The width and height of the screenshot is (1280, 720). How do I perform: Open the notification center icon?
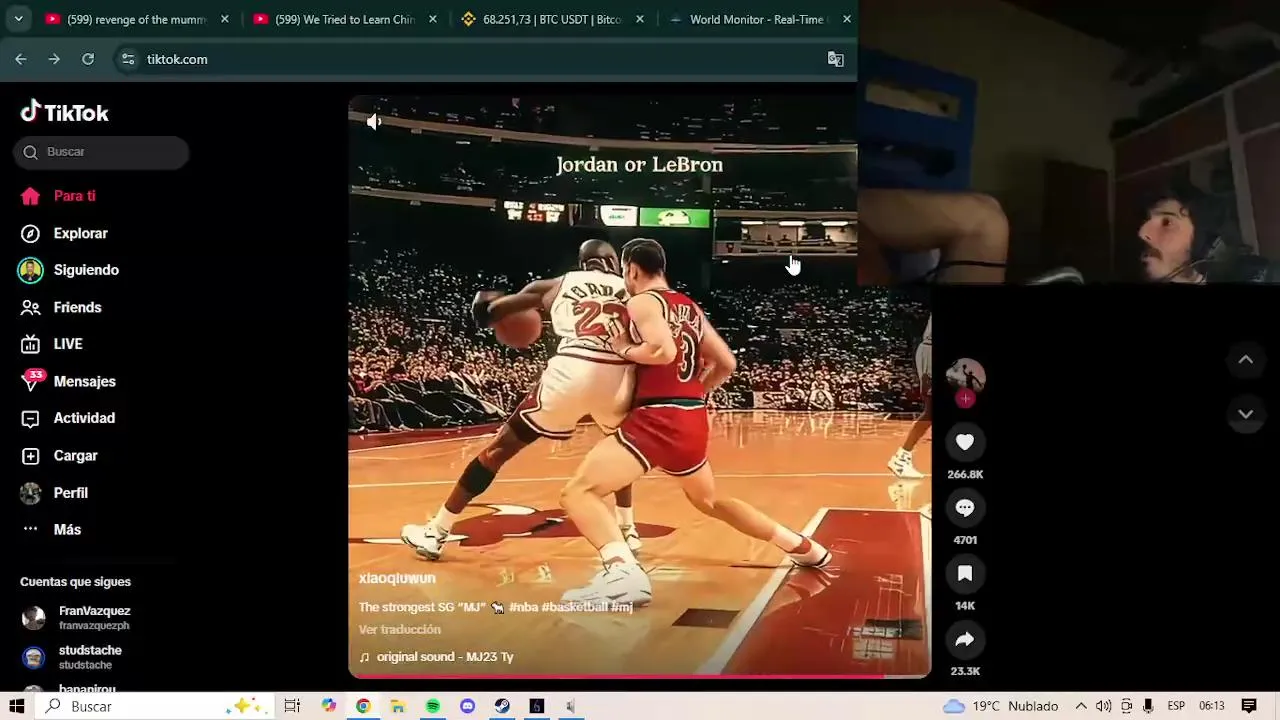[1249, 706]
